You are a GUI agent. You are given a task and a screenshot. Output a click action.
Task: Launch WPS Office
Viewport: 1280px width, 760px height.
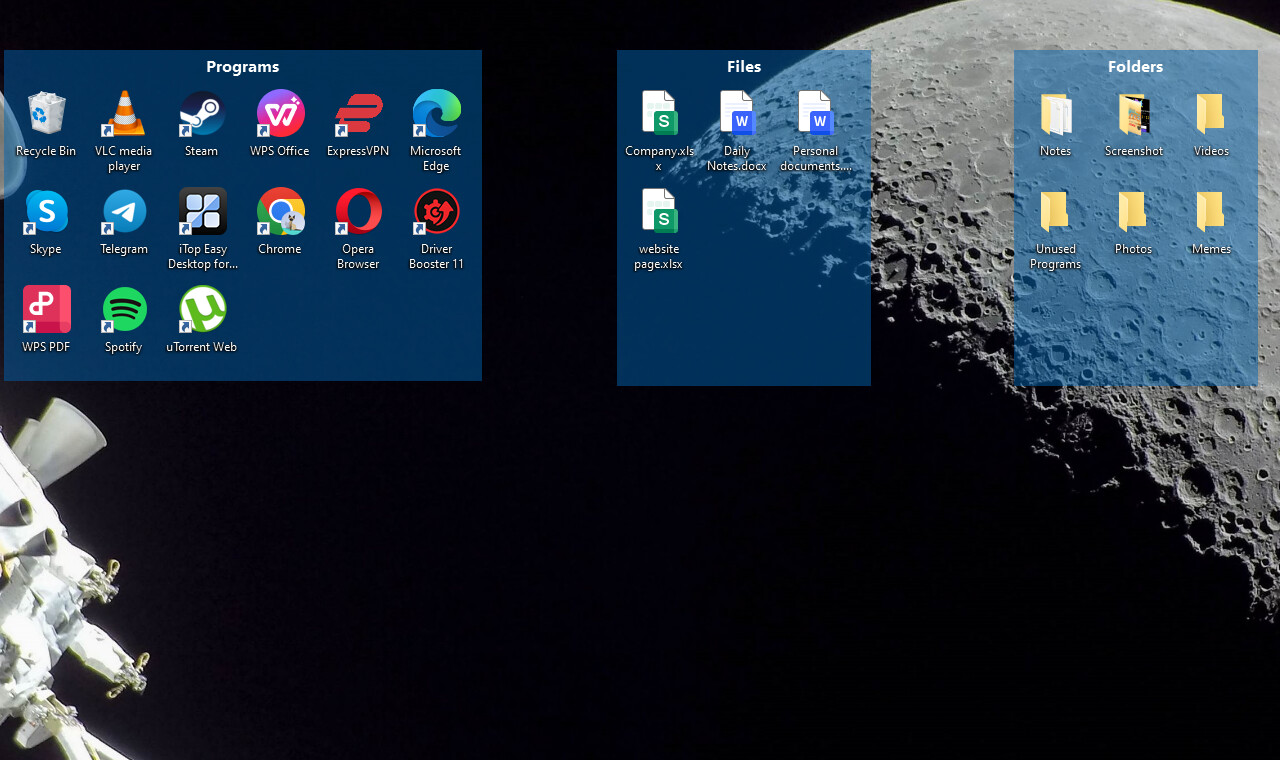[x=280, y=113]
